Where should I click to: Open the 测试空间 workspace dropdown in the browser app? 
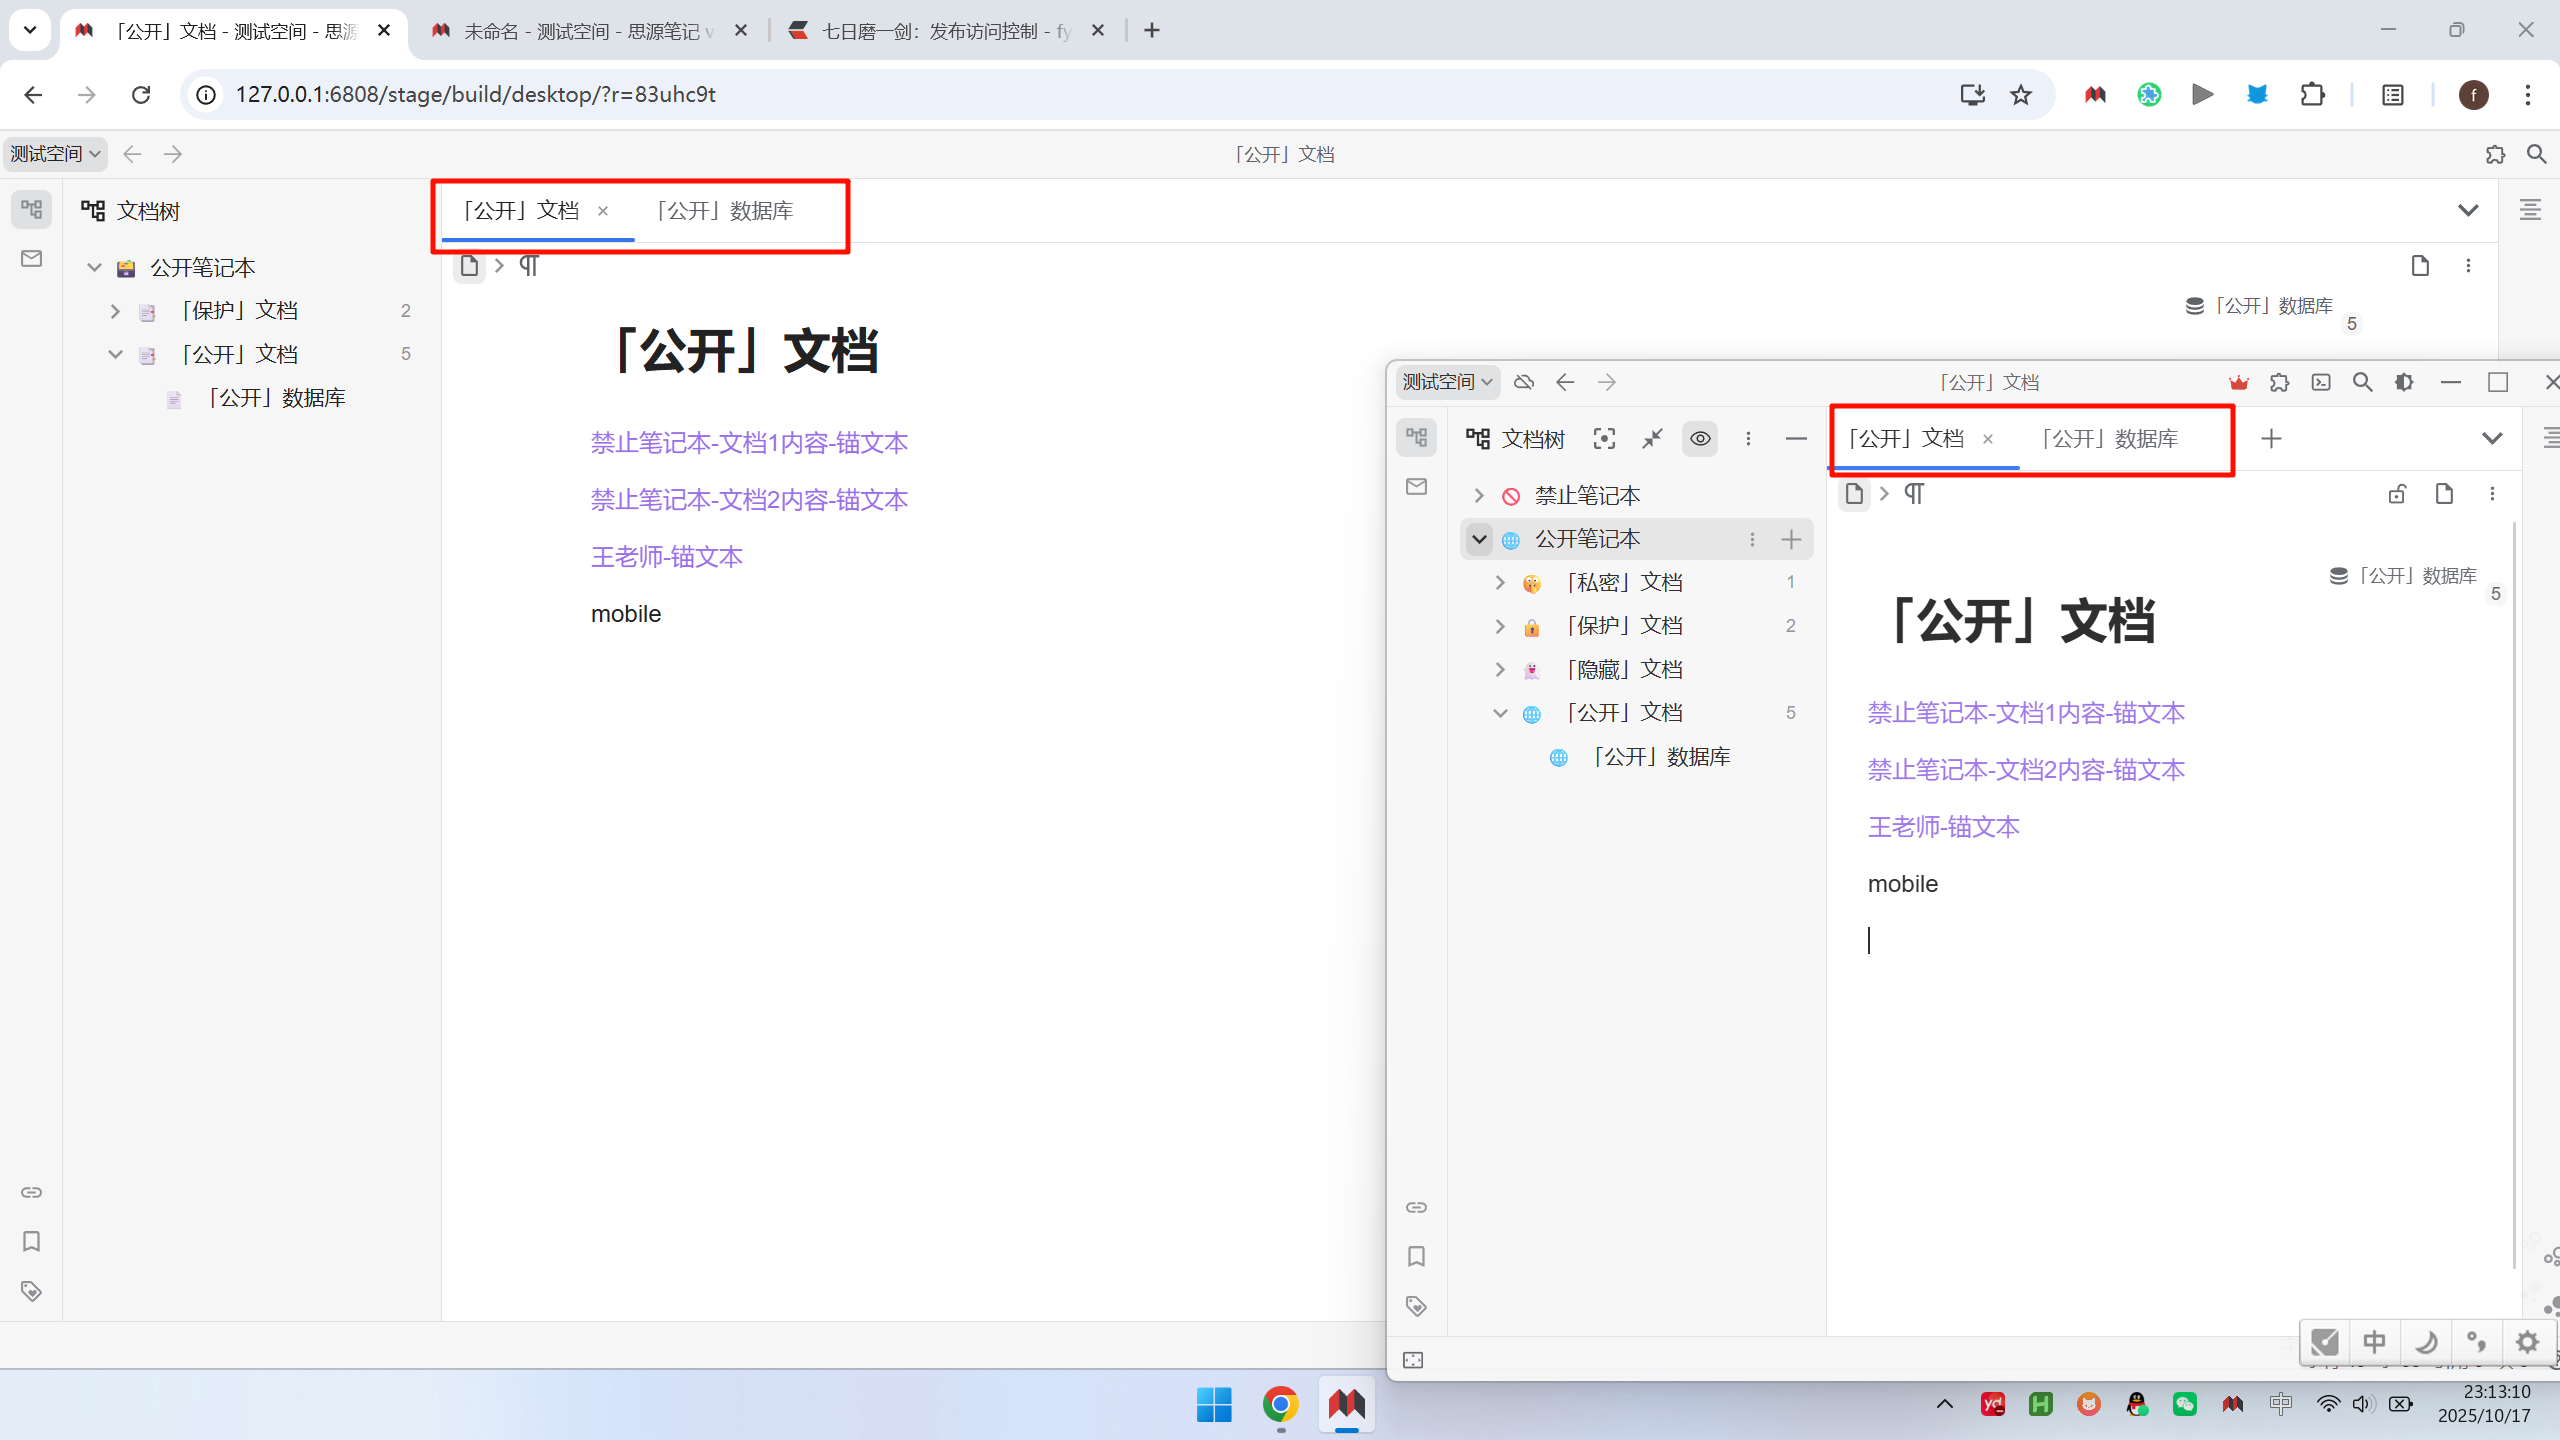(55, 154)
